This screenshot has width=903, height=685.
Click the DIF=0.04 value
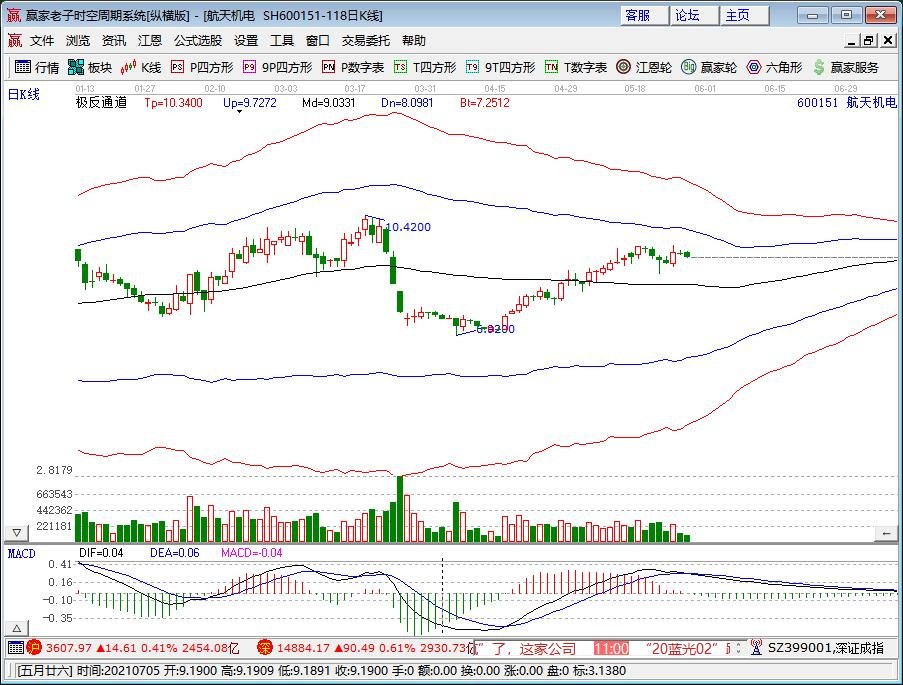tap(101, 553)
